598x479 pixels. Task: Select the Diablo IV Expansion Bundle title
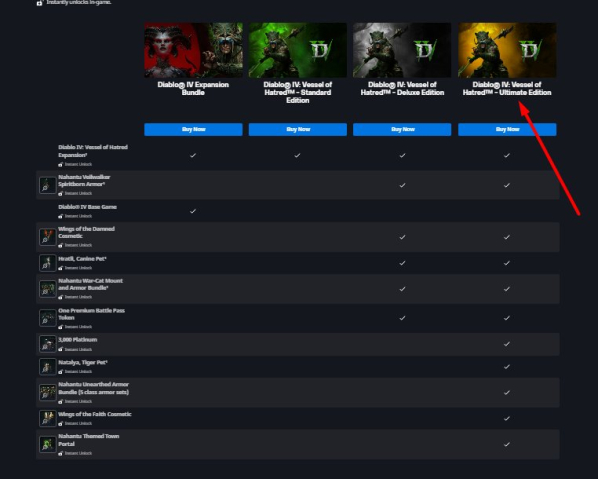193,88
